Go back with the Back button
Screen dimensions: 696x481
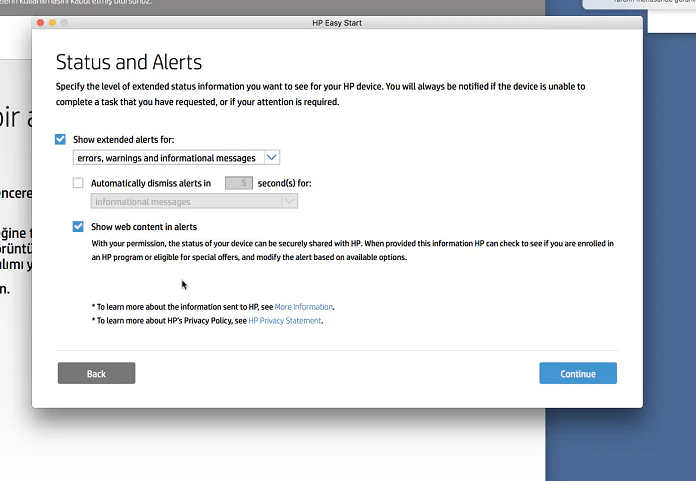(x=96, y=373)
